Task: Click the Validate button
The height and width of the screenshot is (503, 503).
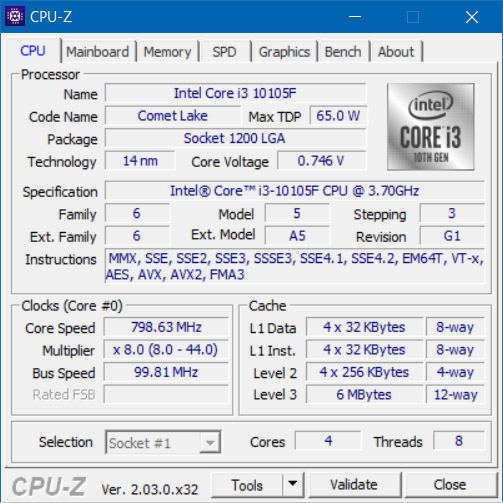Action: pos(354,485)
